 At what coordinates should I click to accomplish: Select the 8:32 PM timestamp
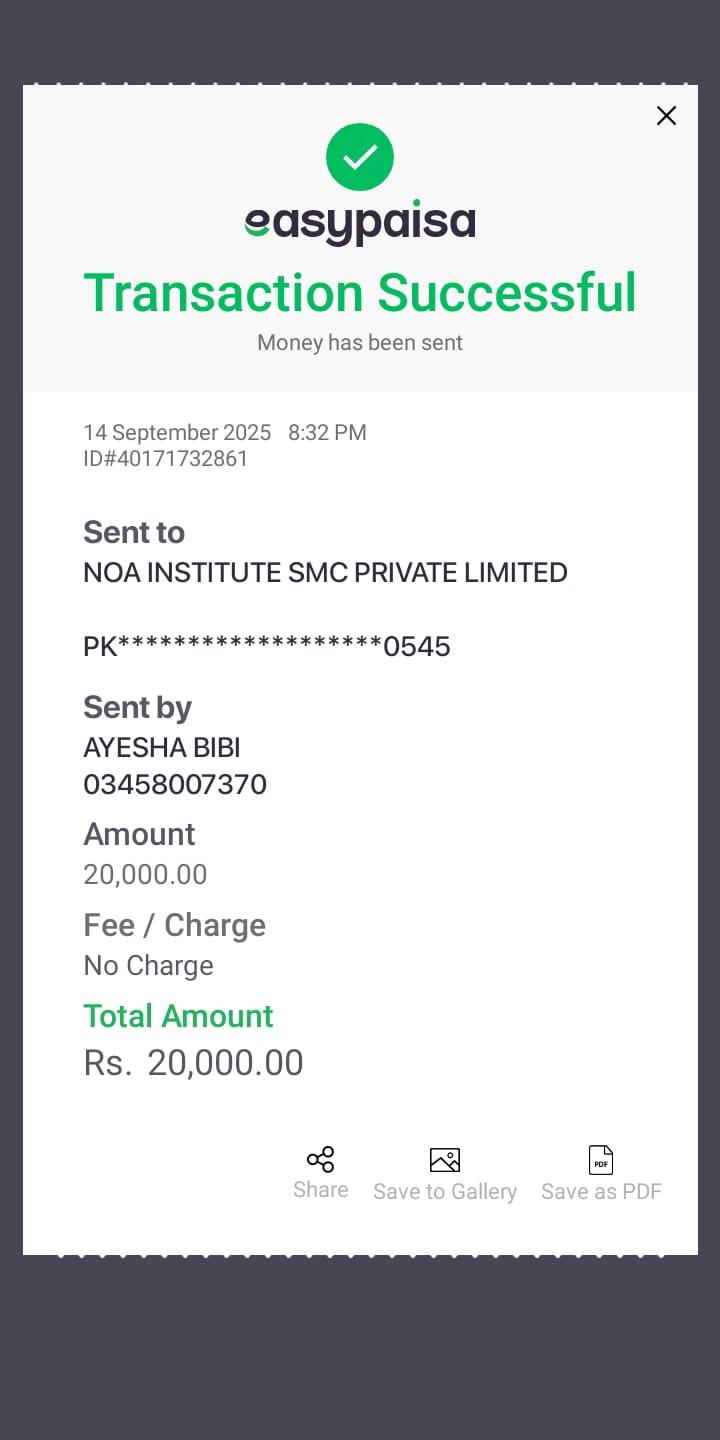pos(327,433)
